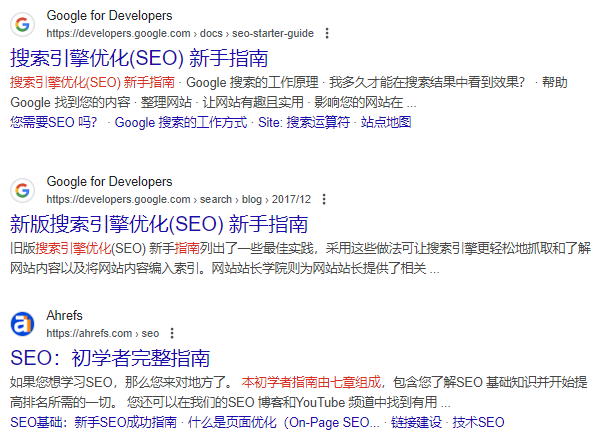Follow the sitelink 技术SEO
The width and height of the screenshot is (609, 441).
click(x=478, y=422)
